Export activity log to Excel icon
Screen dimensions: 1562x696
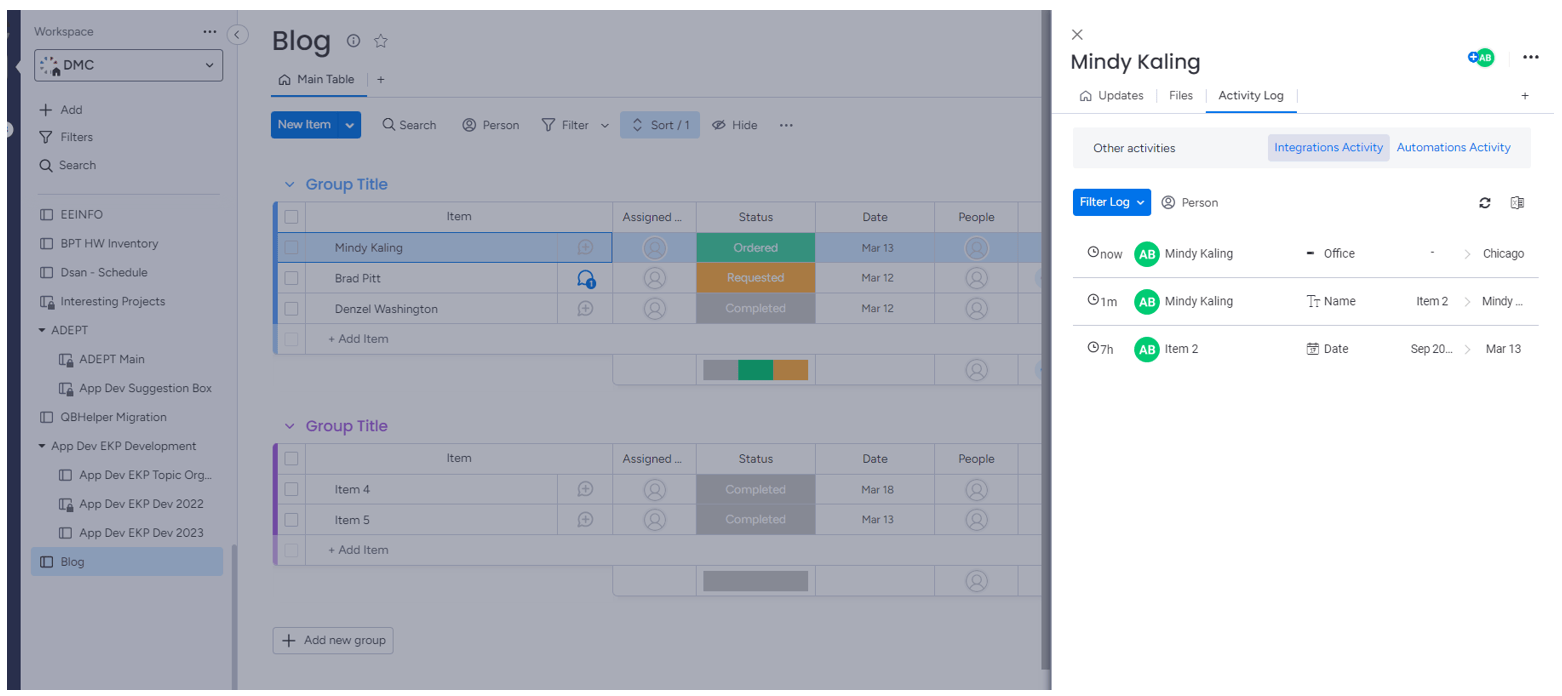1517,202
